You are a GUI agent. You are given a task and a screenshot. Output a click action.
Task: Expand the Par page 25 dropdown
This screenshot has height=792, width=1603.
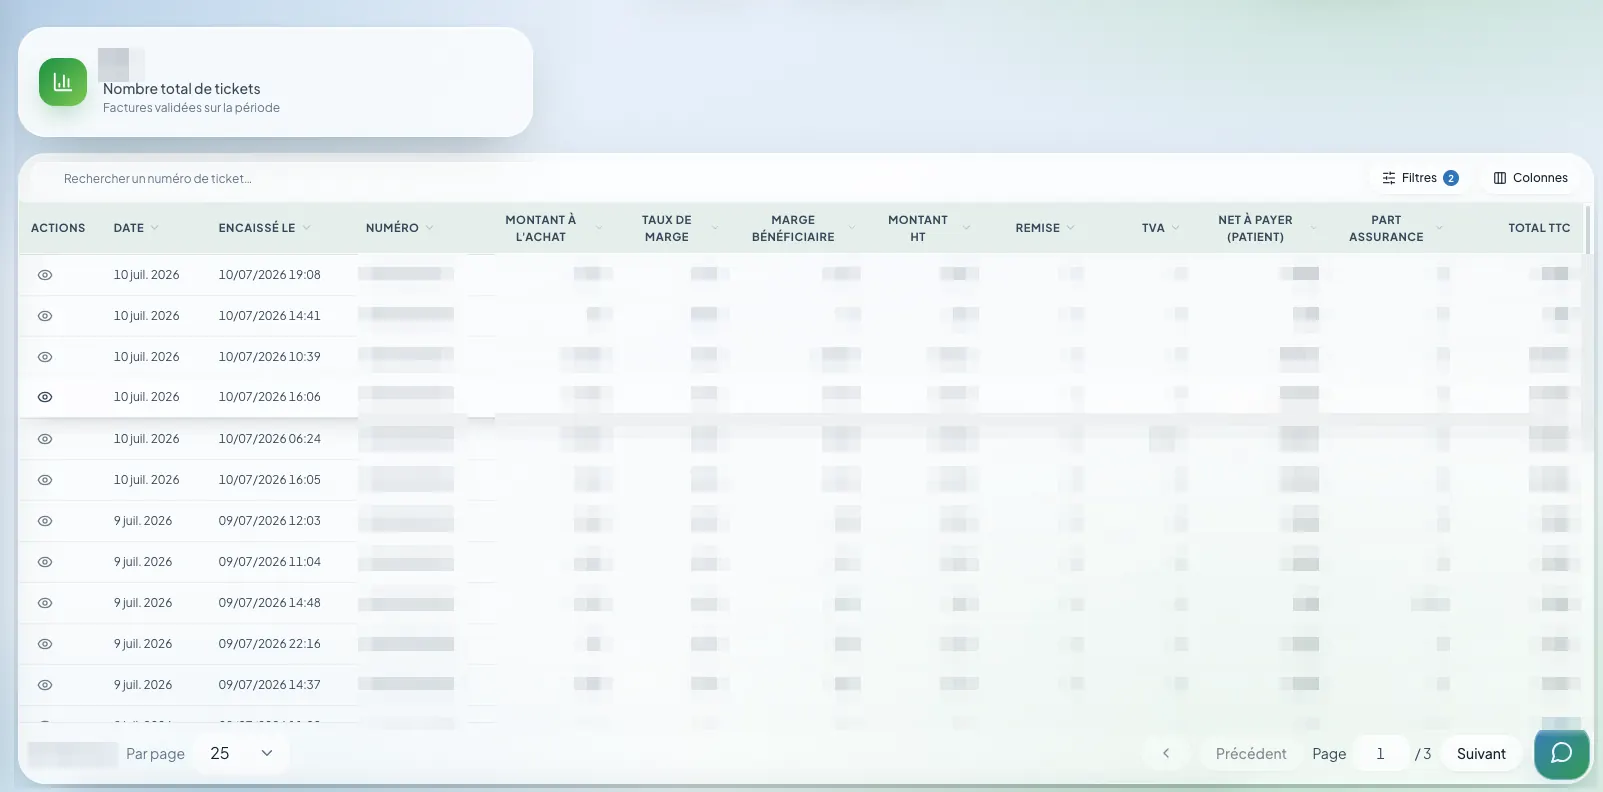coord(241,753)
